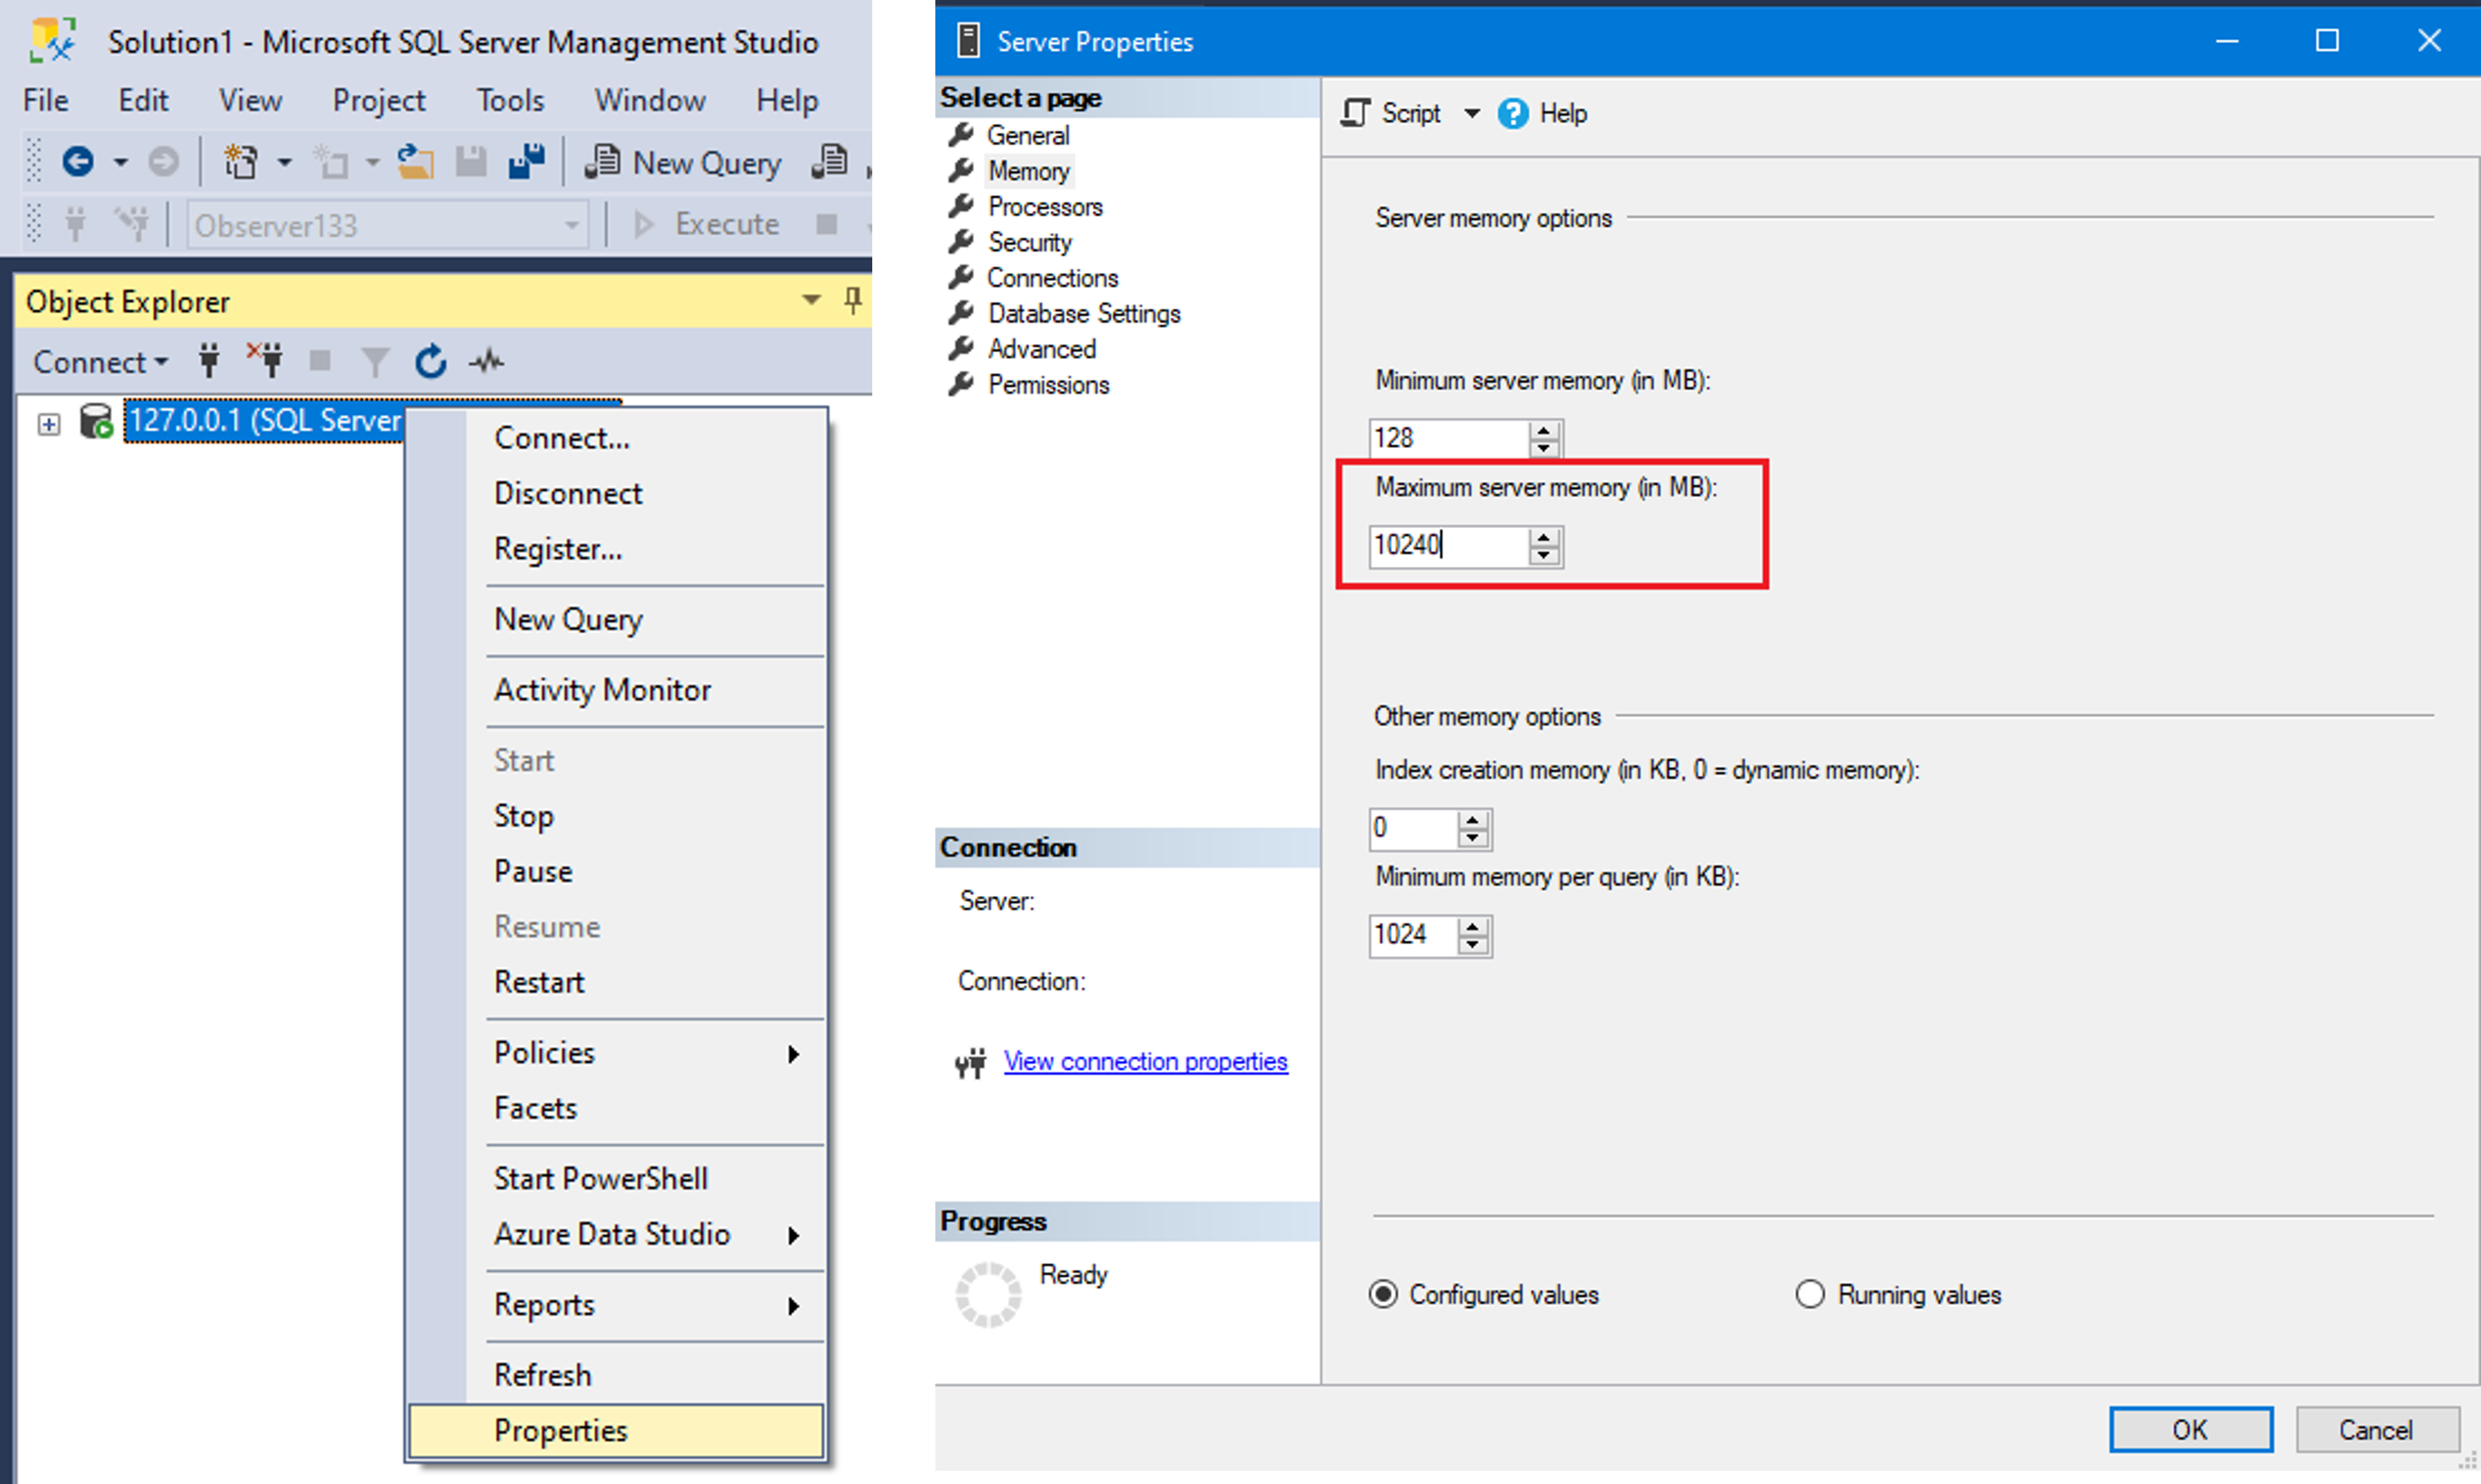
Task: Click the SQL Server instance database icon
Action: tap(96, 421)
